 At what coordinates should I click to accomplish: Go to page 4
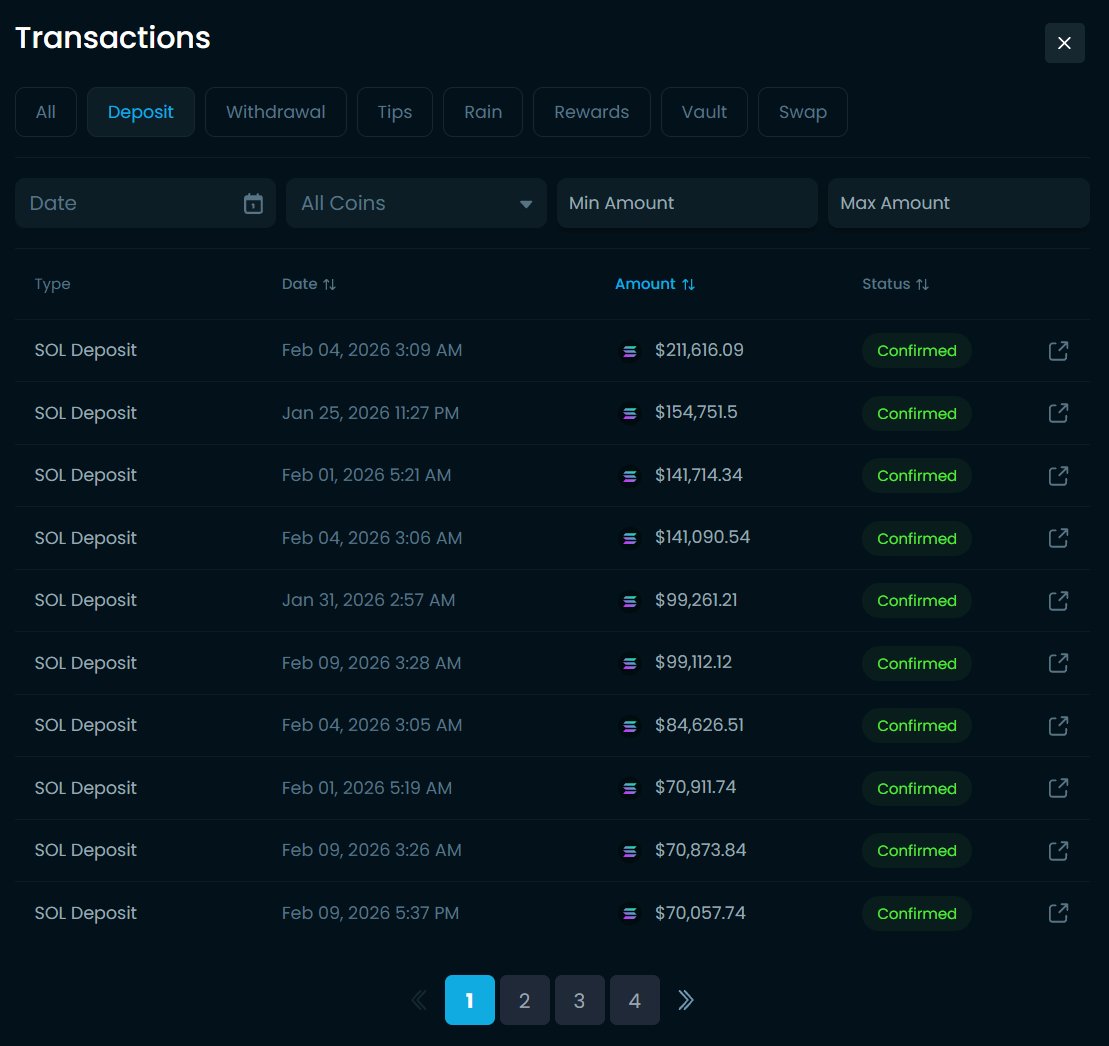[x=635, y=1000]
